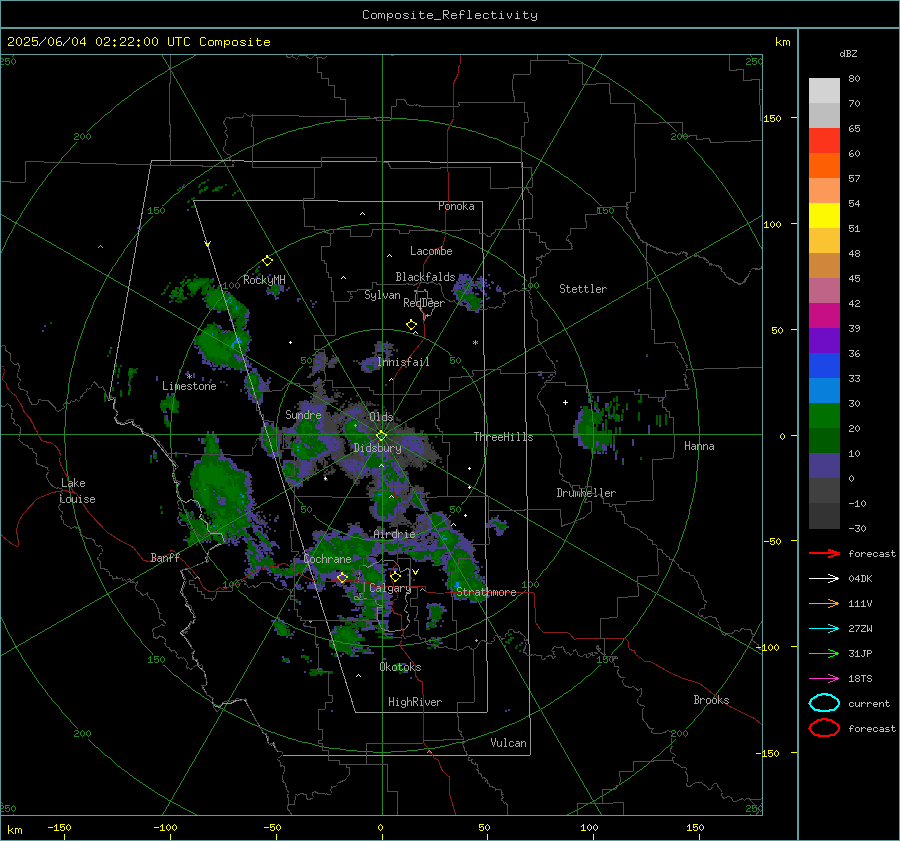Click the Didsbury city label
This screenshot has width=900, height=841.
pos(377,448)
